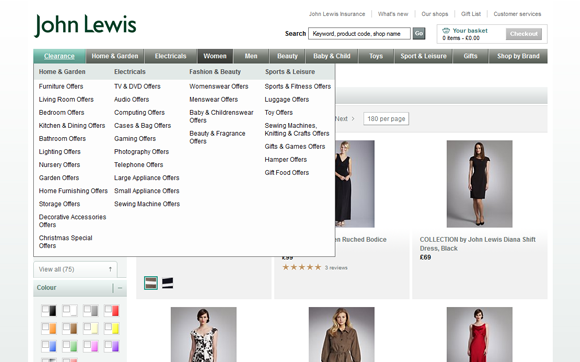Choose Kitchen & Dining Offers

[x=72, y=126]
